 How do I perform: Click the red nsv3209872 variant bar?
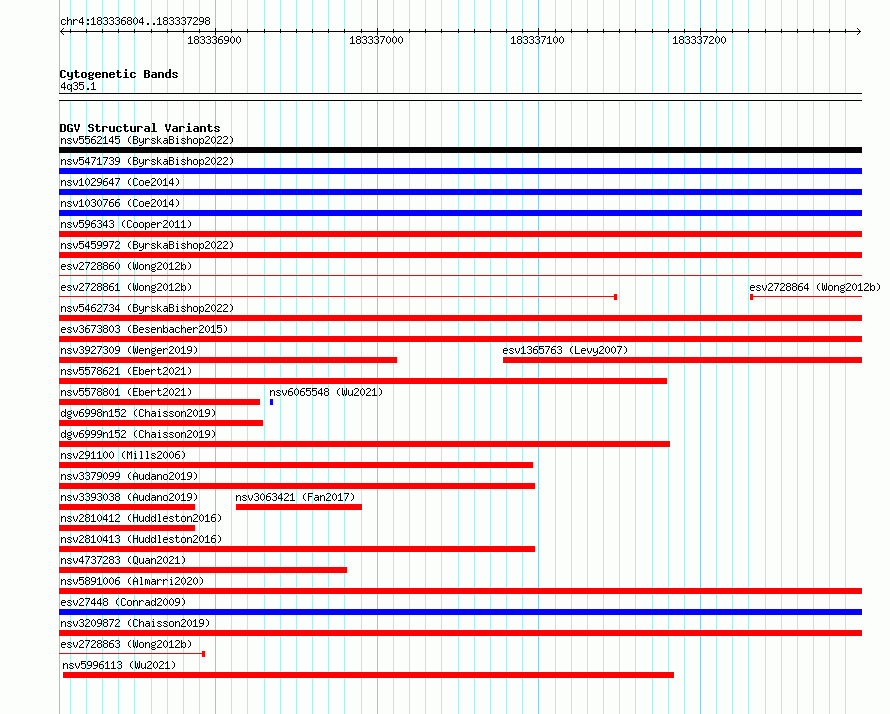[x=460, y=633]
